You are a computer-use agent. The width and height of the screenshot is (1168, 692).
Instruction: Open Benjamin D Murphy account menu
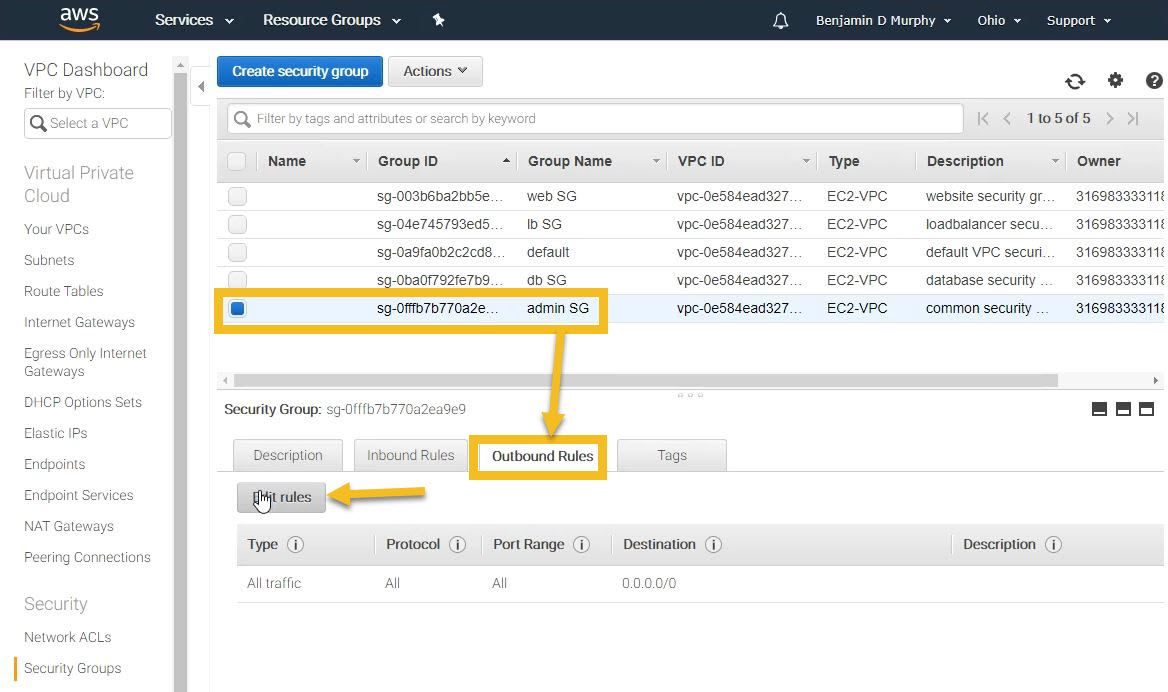coord(883,21)
